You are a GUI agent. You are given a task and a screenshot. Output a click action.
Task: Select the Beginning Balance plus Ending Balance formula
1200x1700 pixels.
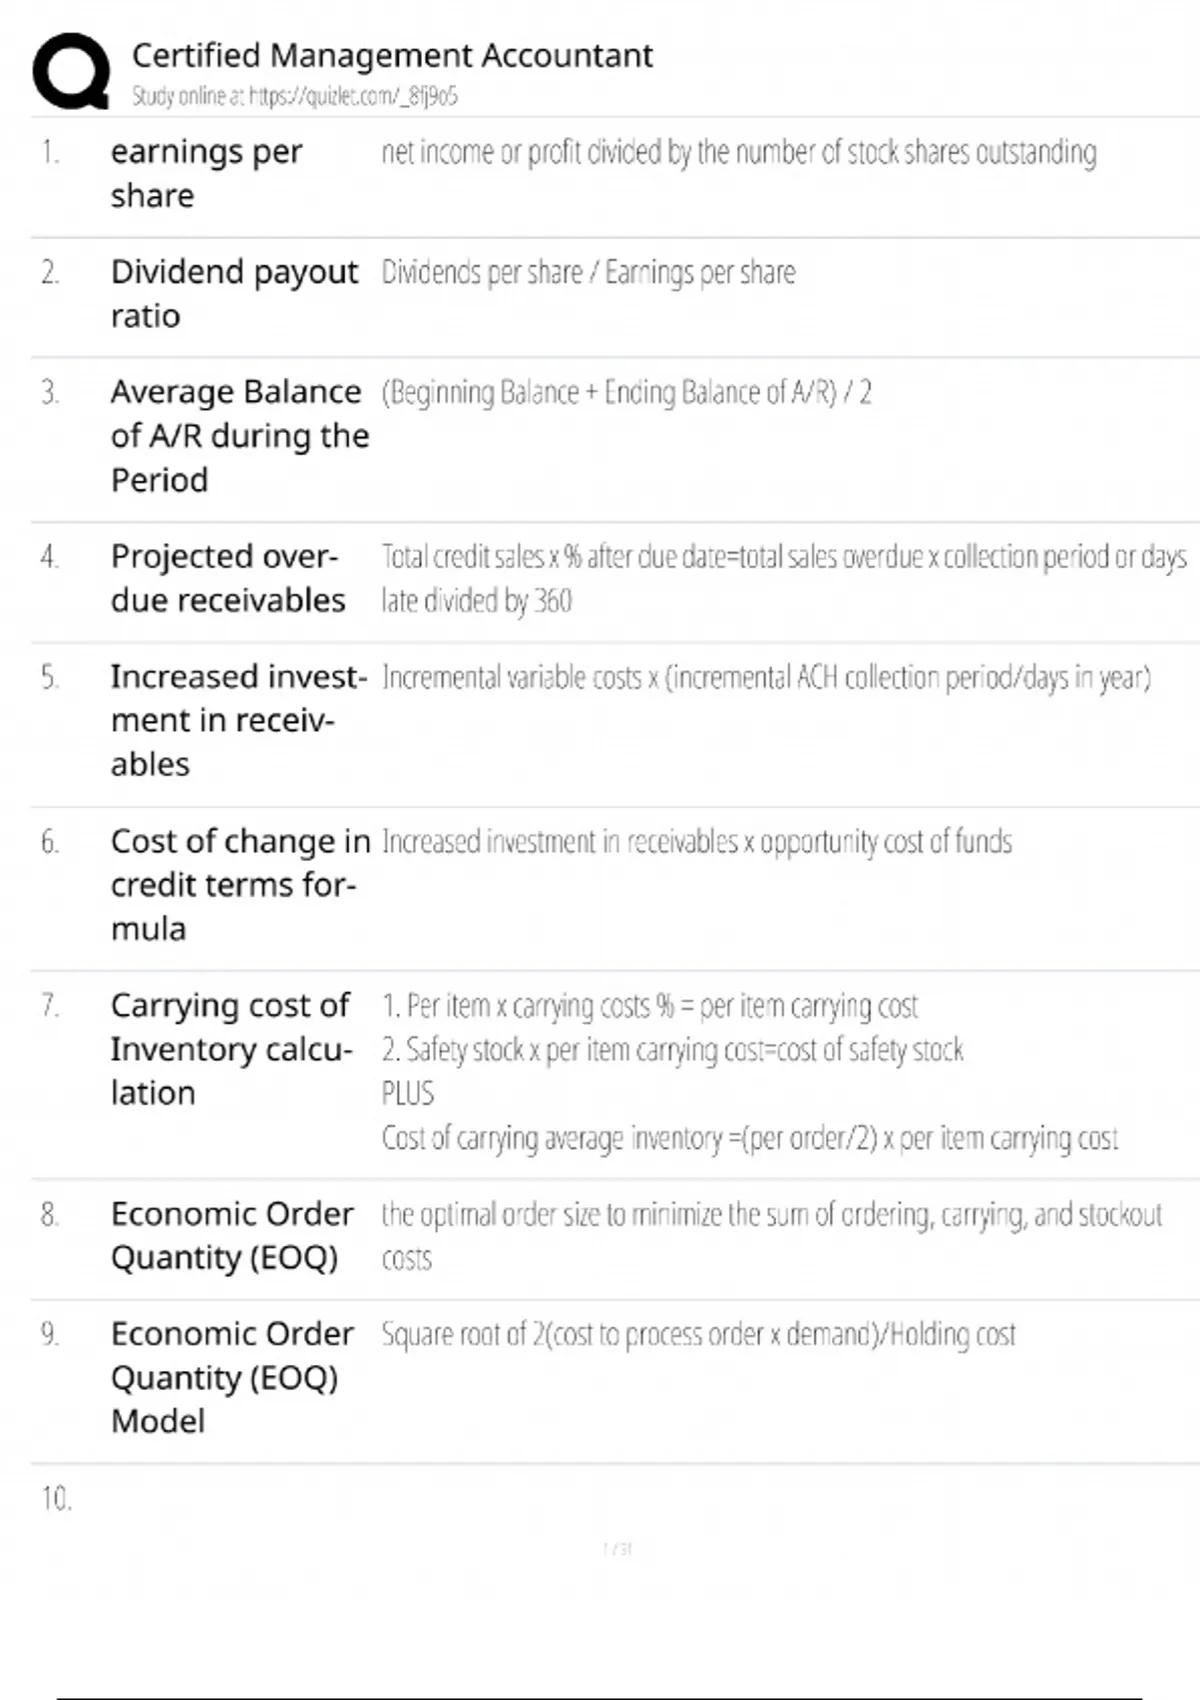(x=626, y=392)
